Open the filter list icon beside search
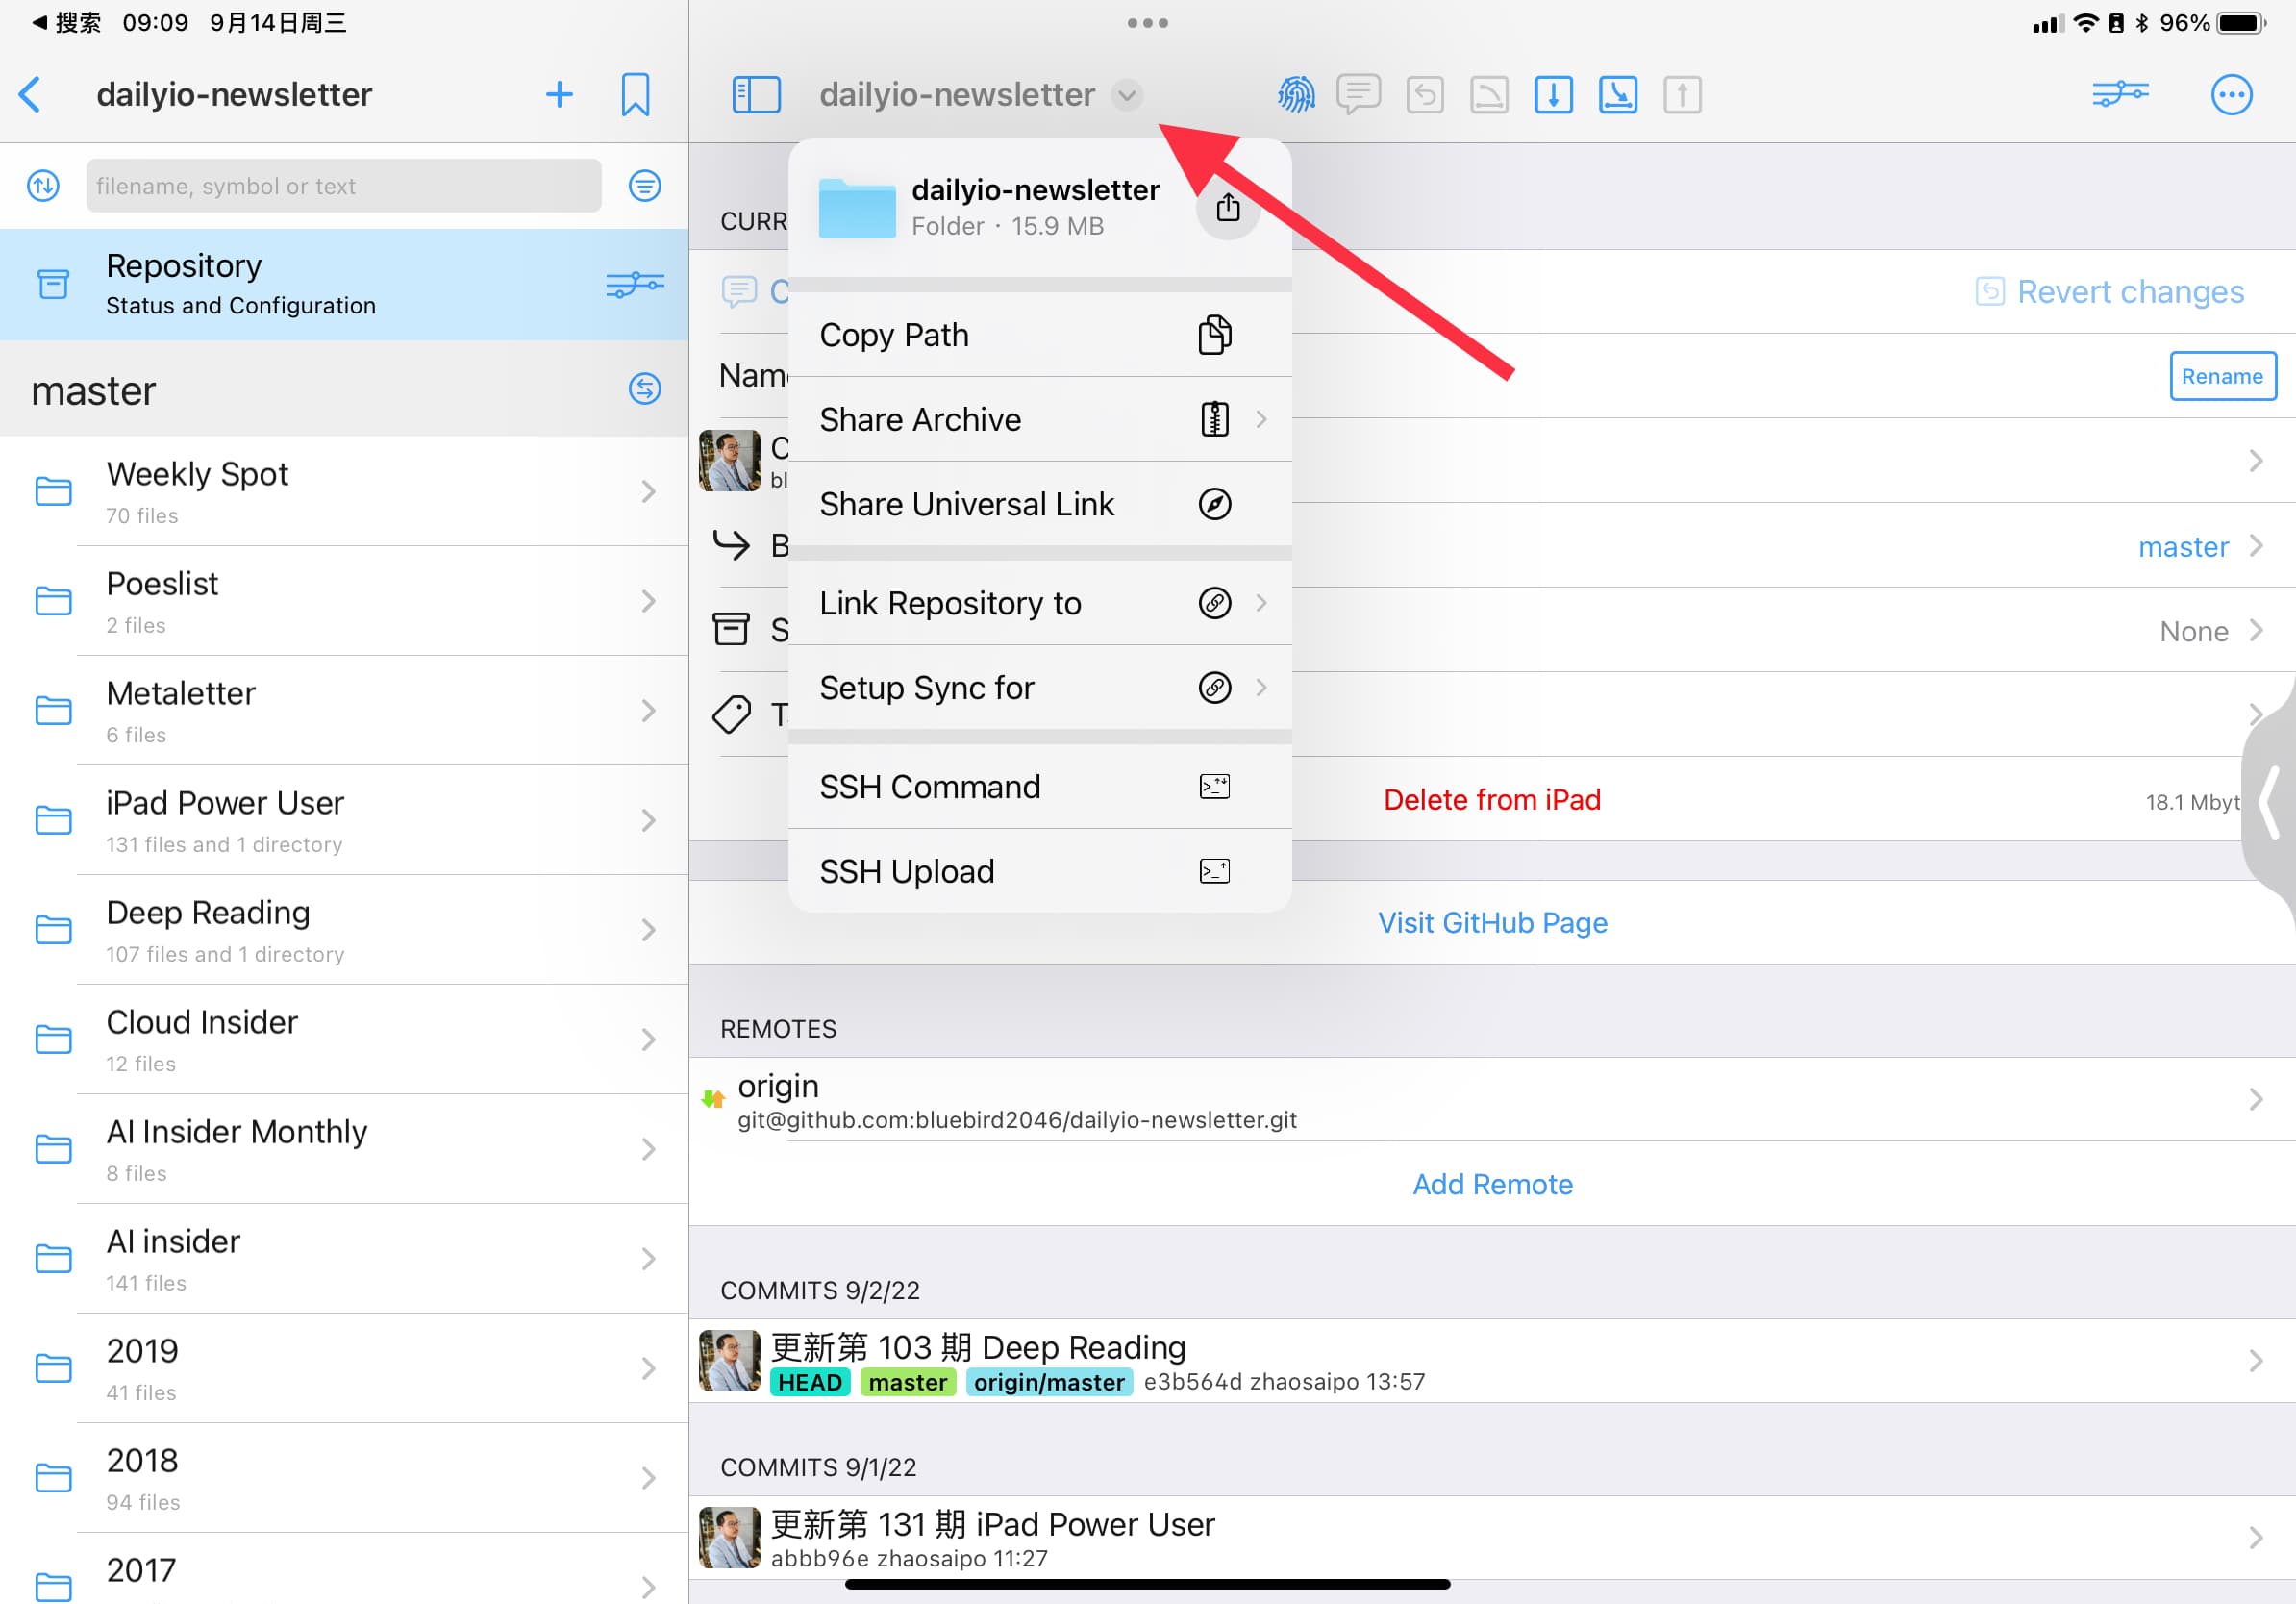Image resolution: width=2296 pixels, height=1604 pixels. [645, 185]
